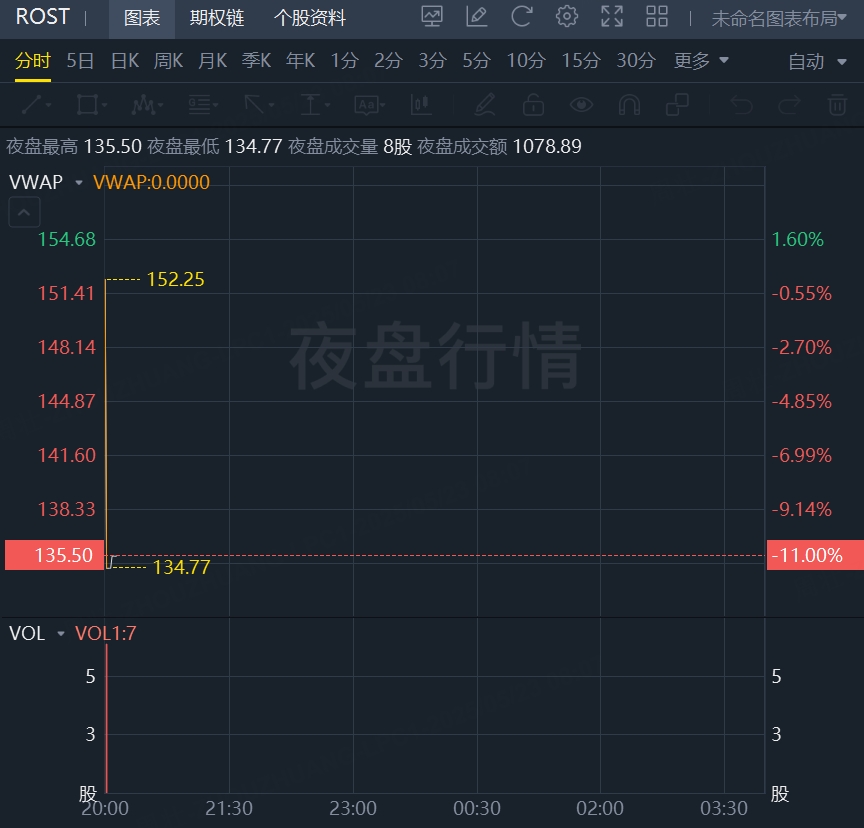Select the 日K timeframe

point(125,60)
